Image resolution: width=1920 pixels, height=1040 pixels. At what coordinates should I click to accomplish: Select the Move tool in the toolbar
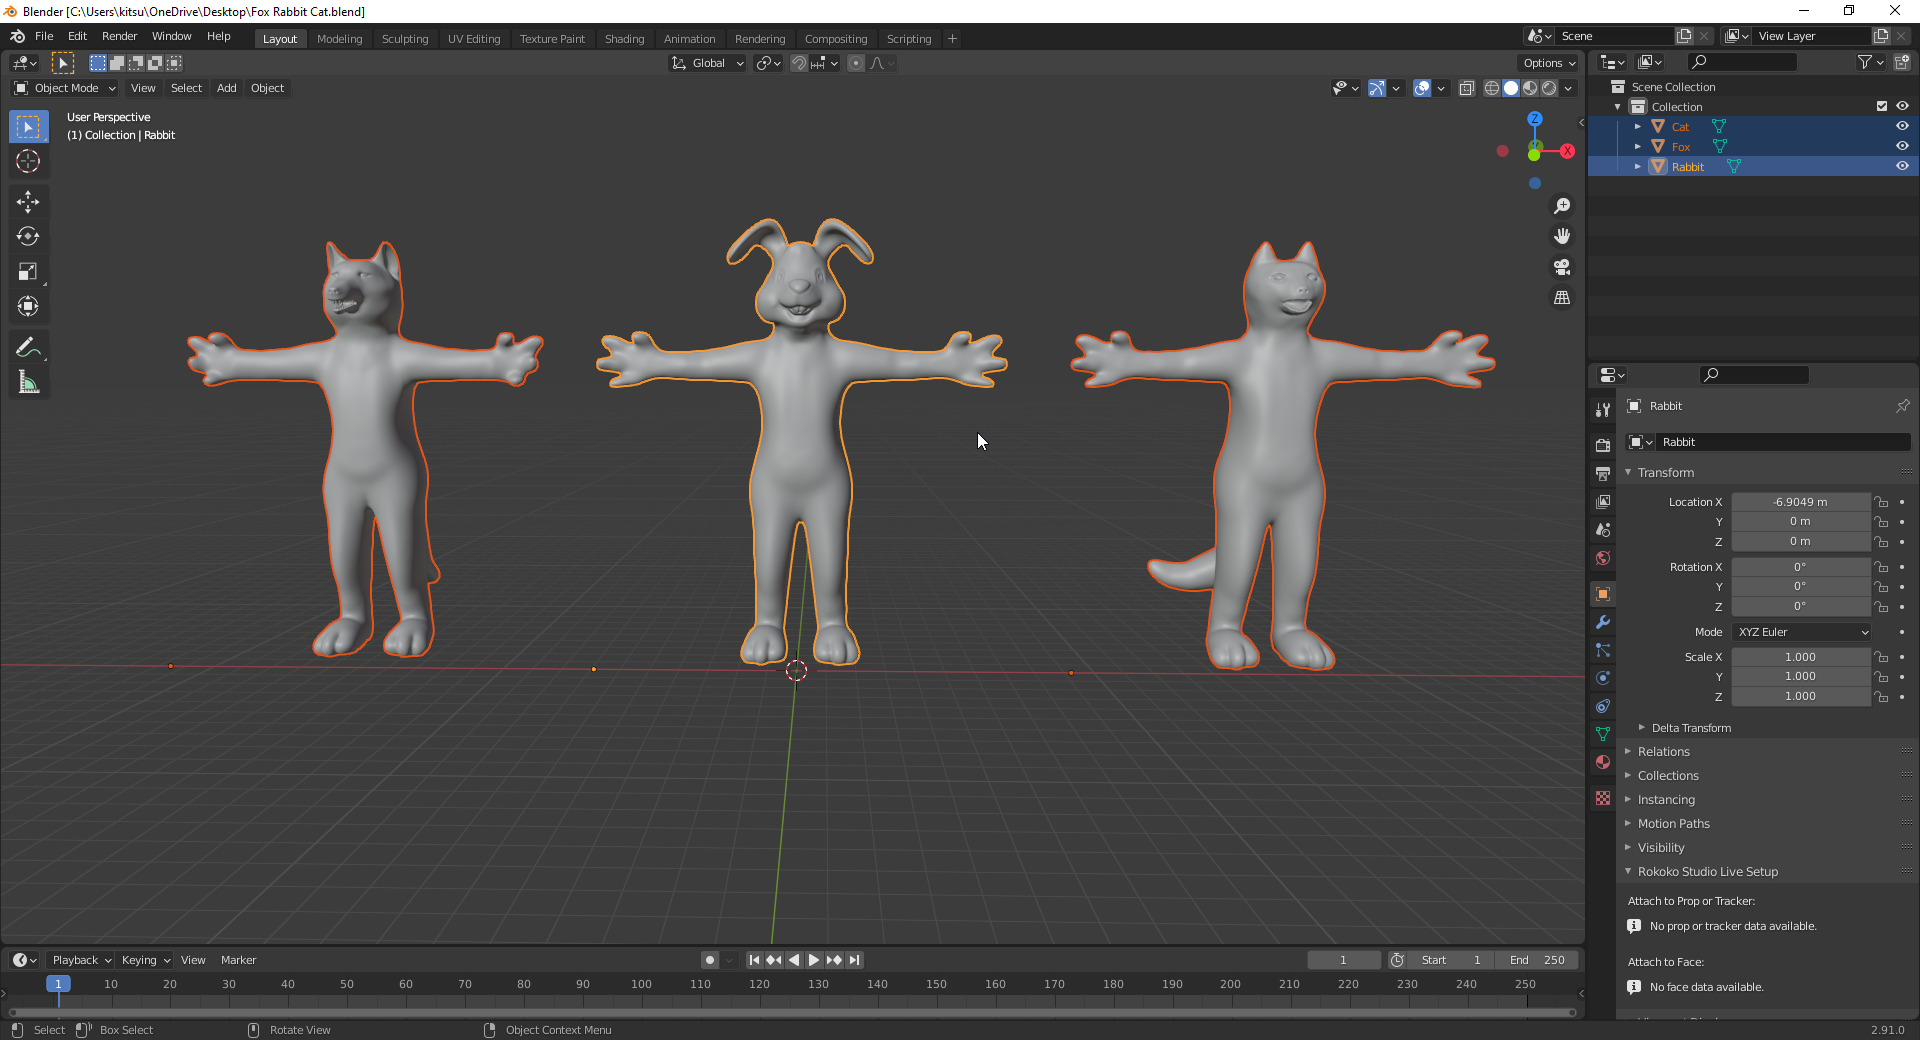point(28,202)
